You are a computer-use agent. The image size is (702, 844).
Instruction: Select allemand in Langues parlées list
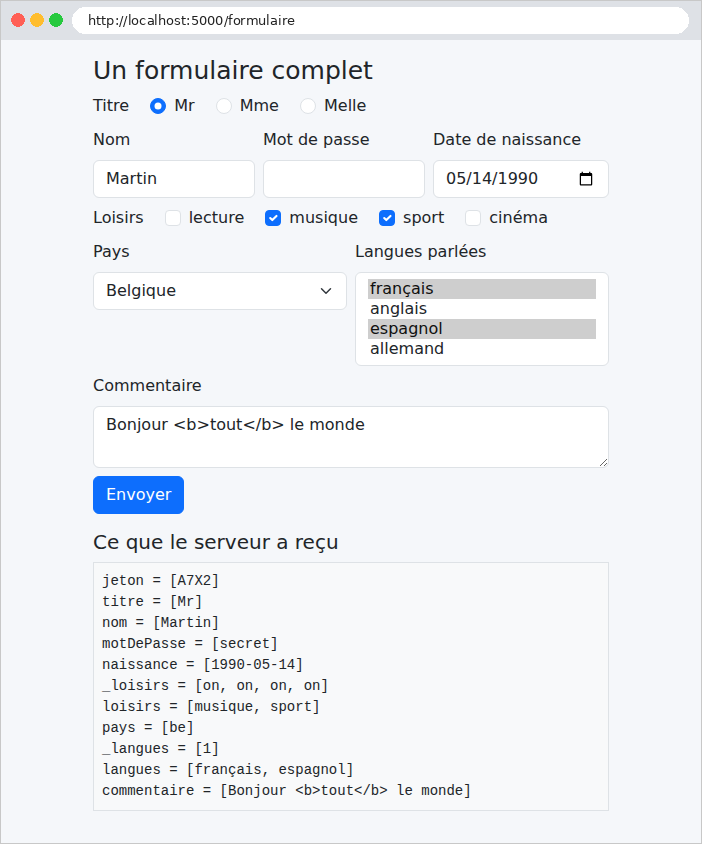(x=482, y=349)
